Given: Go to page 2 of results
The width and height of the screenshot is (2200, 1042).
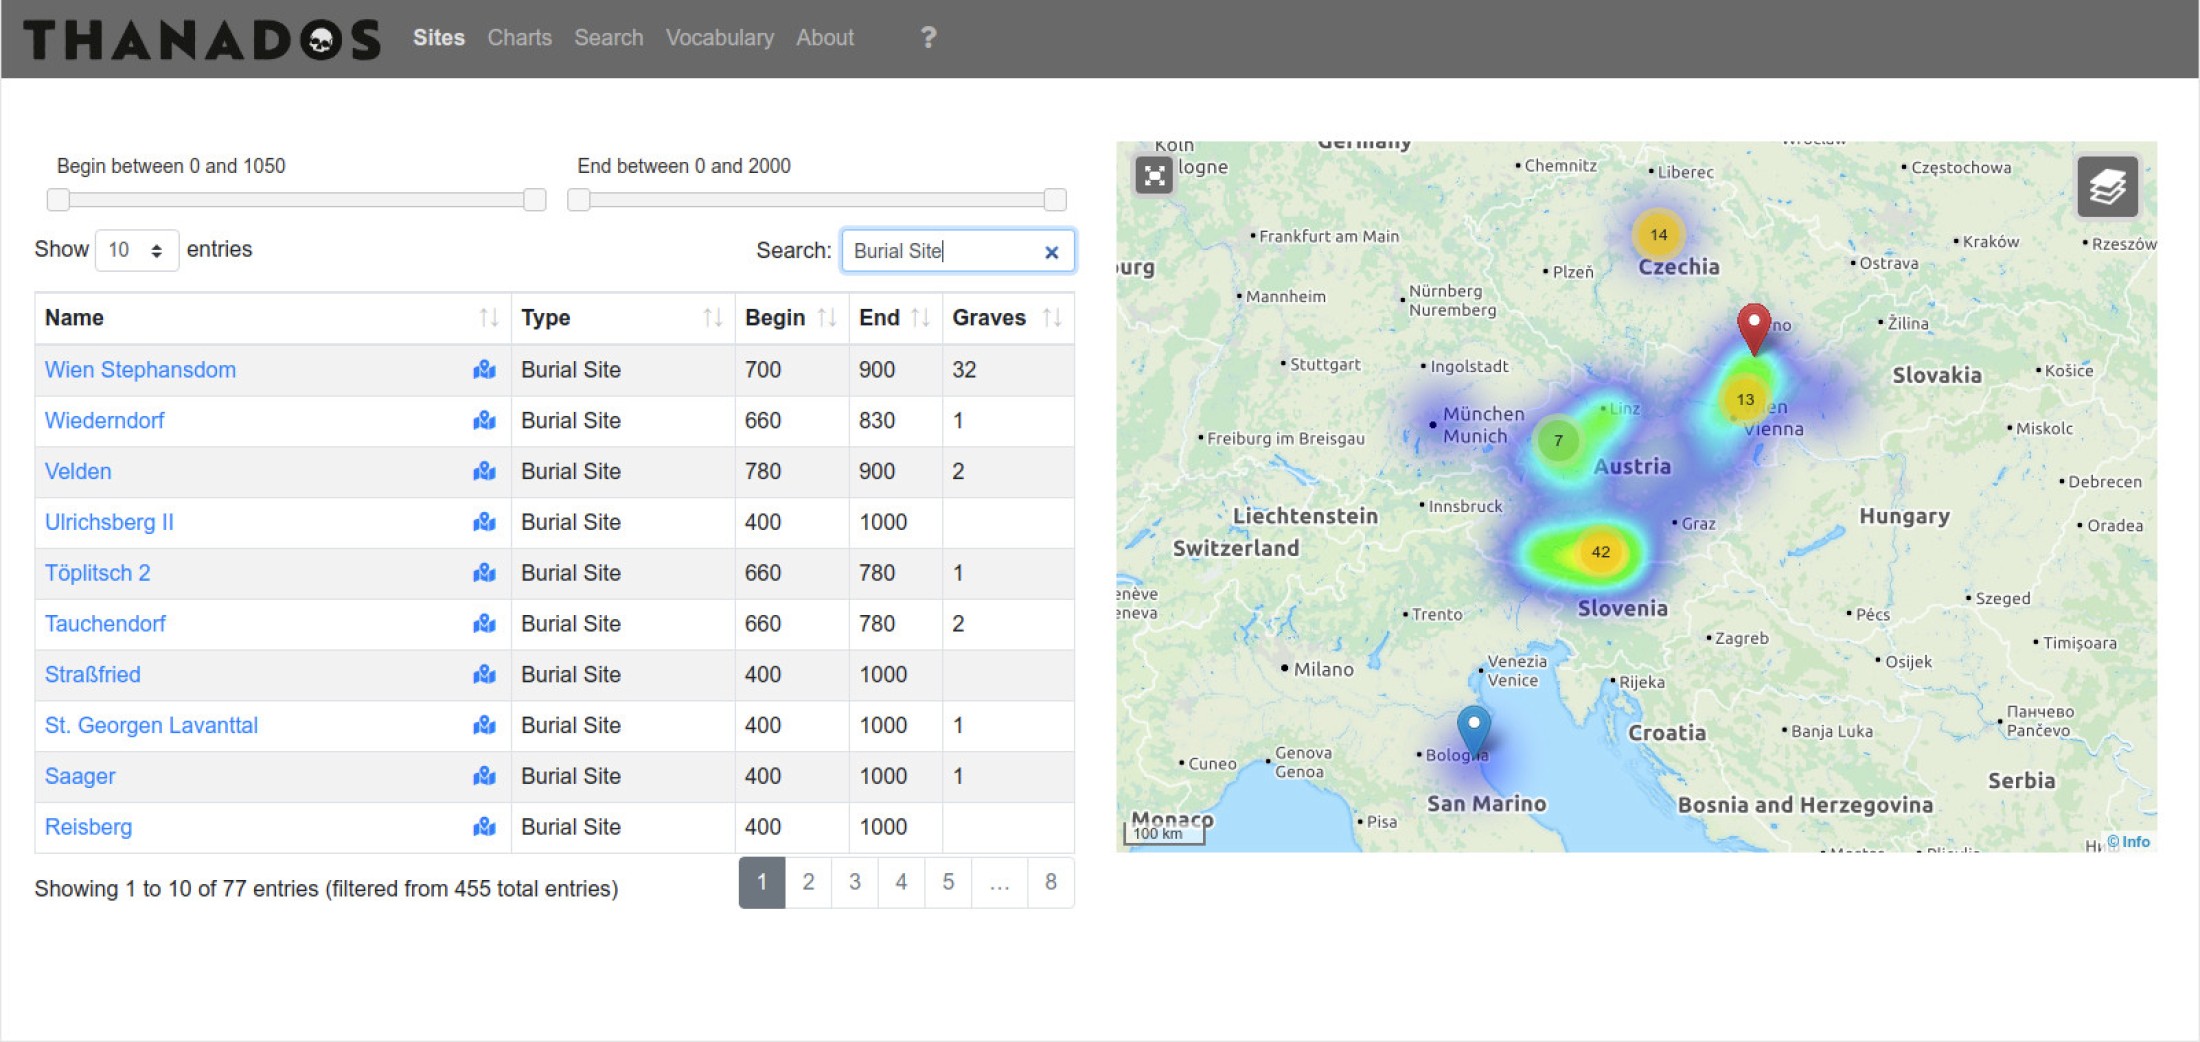Looking at the screenshot, I should point(808,882).
